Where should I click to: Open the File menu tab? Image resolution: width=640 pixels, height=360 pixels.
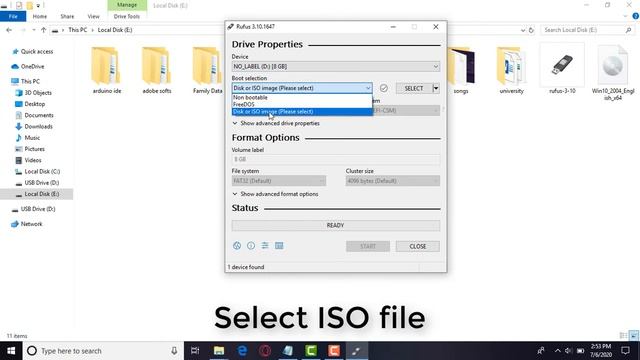(x=13, y=16)
